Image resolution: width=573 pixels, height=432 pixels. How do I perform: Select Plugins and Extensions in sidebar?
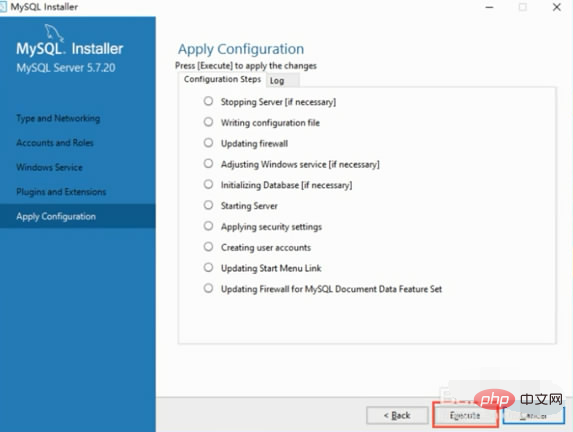point(61,192)
